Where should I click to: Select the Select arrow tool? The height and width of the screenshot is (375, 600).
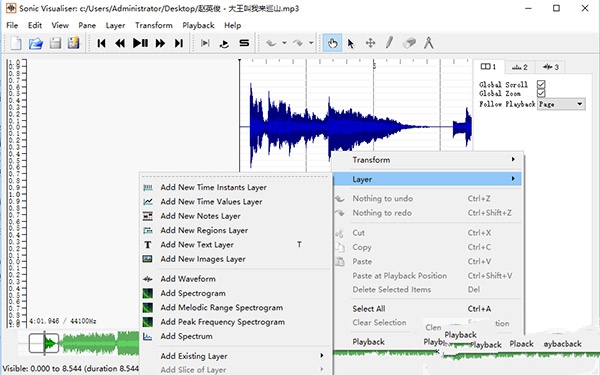coord(351,43)
